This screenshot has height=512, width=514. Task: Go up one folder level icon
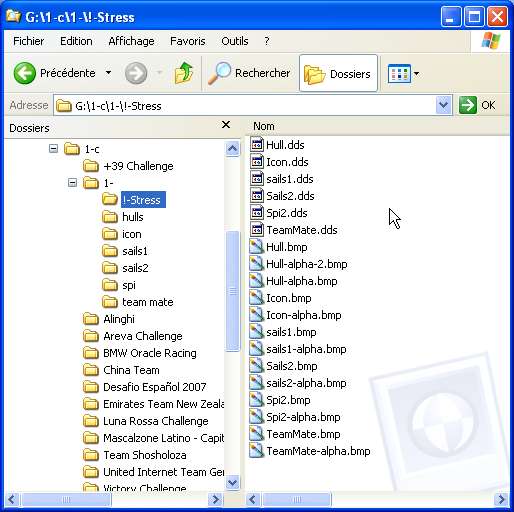(x=184, y=73)
